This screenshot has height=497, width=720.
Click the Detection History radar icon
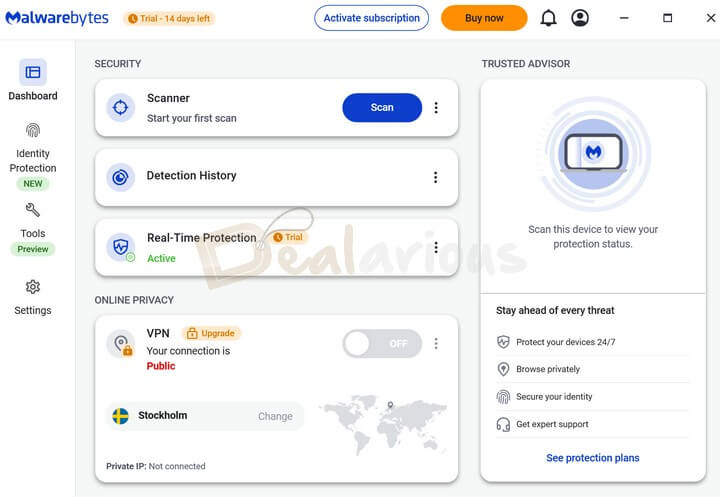pos(120,177)
